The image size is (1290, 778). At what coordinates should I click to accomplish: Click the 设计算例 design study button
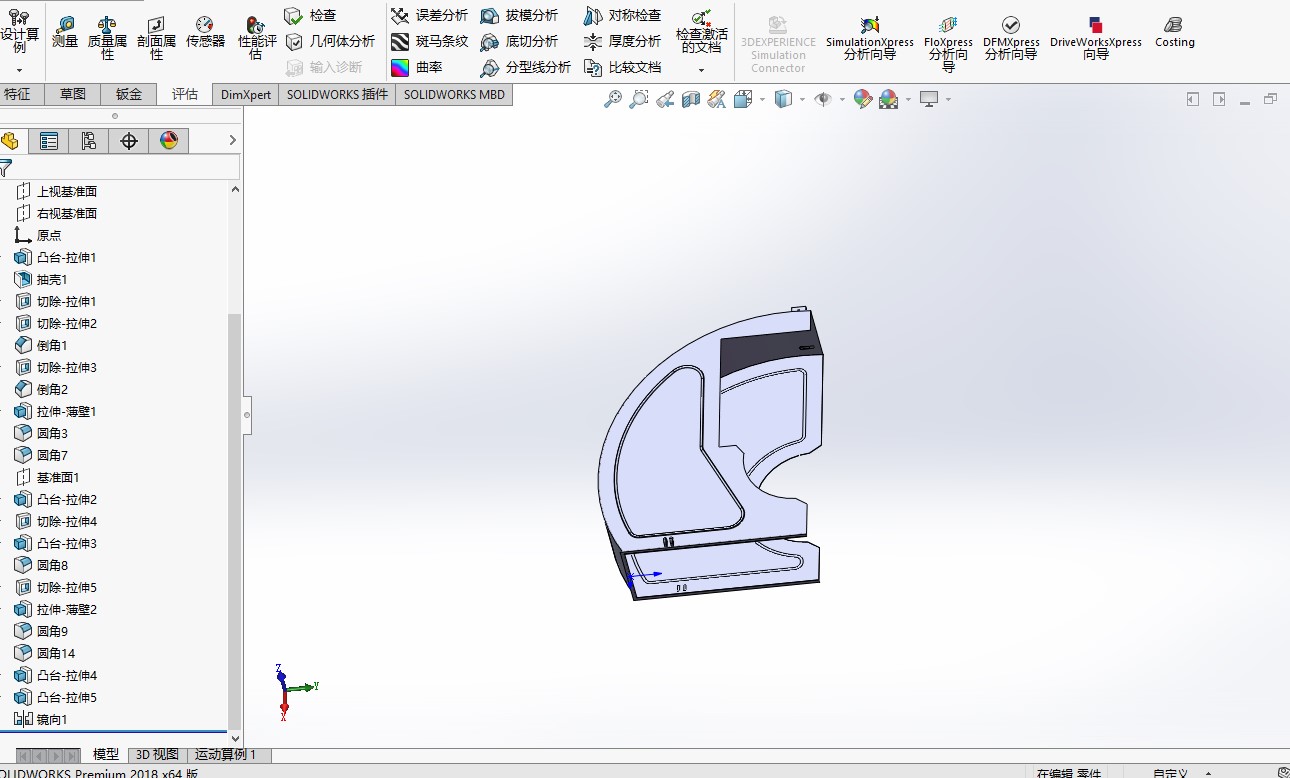tap(19, 31)
